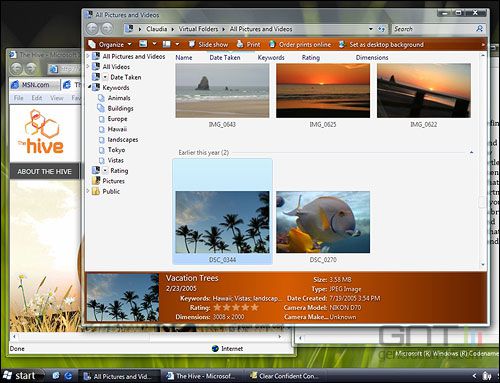Set as desktop background
This screenshot has width=500, height=383.
point(381,44)
